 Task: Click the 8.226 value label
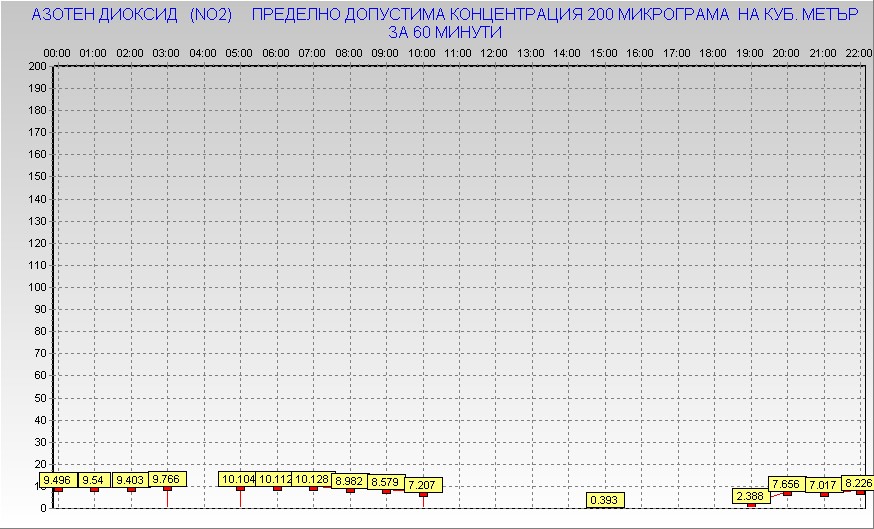(x=858, y=483)
